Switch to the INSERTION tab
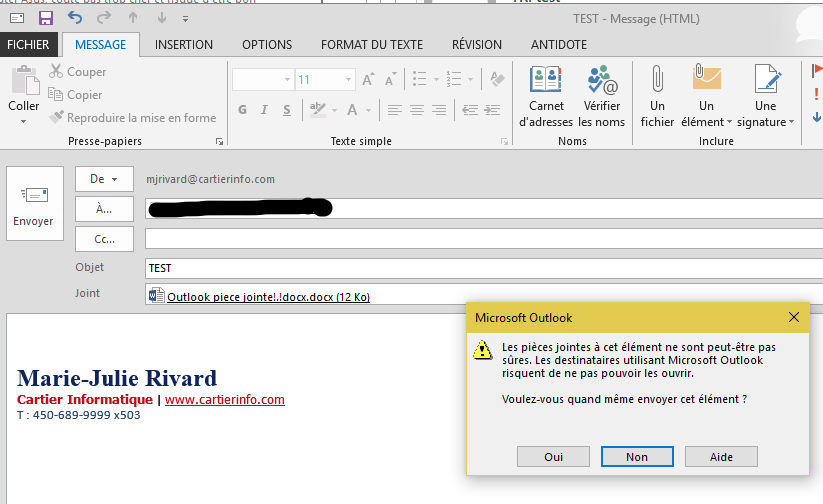The height and width of the screenshot is (504, 823). 184,45
